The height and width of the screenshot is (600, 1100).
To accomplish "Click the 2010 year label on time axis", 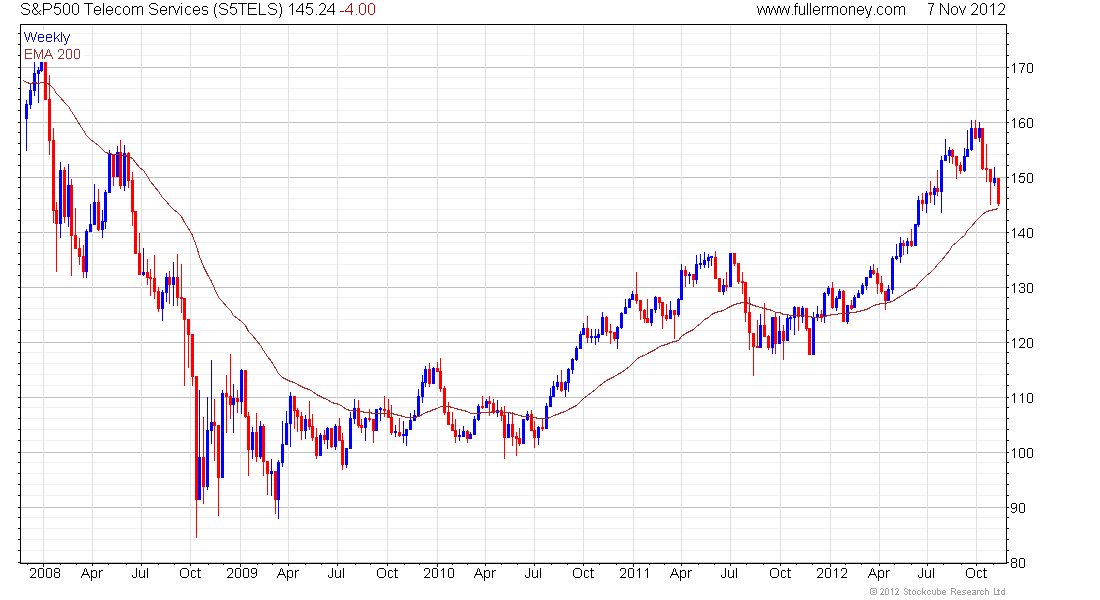I will click(438, 573).
